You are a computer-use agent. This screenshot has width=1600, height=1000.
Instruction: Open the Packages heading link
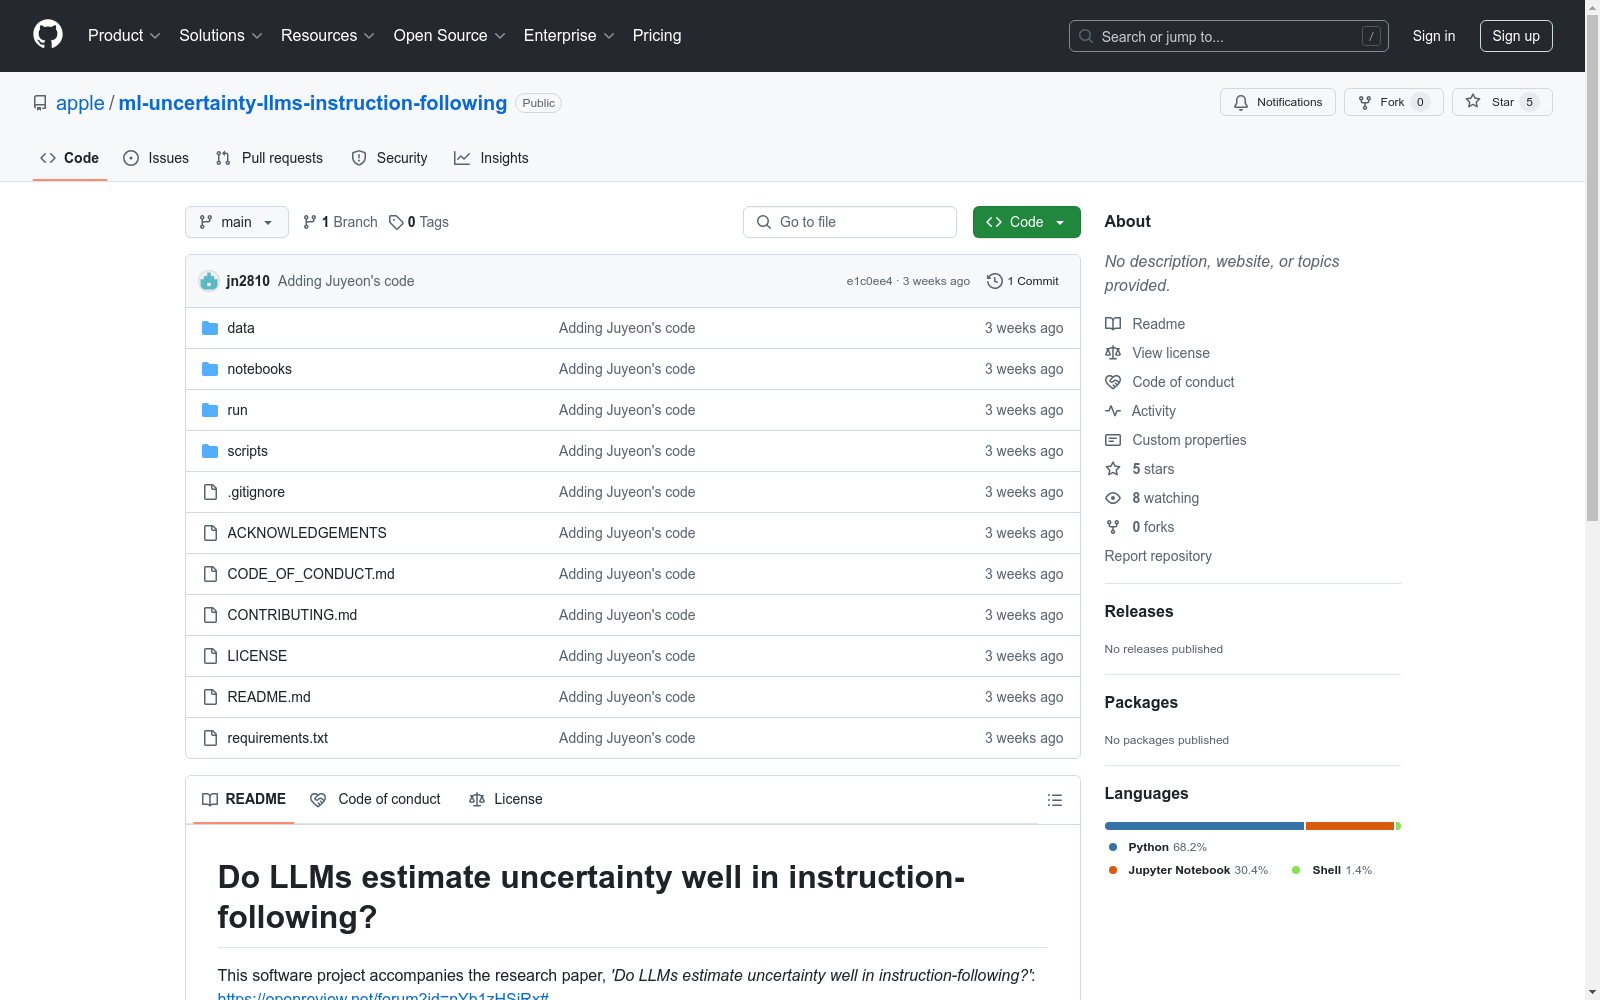(x=1141, y=702)
